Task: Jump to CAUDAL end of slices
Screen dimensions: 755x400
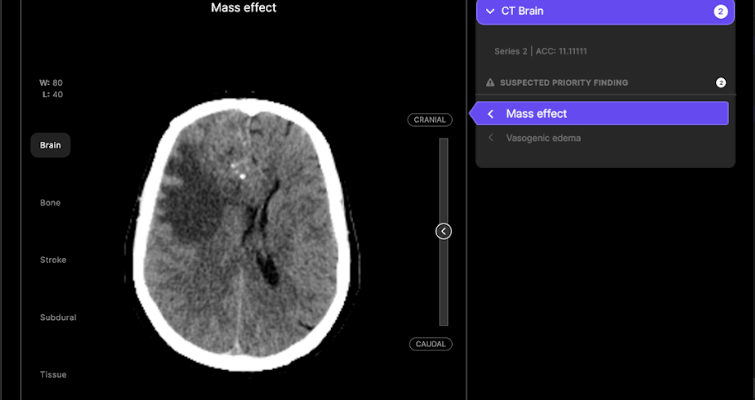Action: [x=431, y=344]
